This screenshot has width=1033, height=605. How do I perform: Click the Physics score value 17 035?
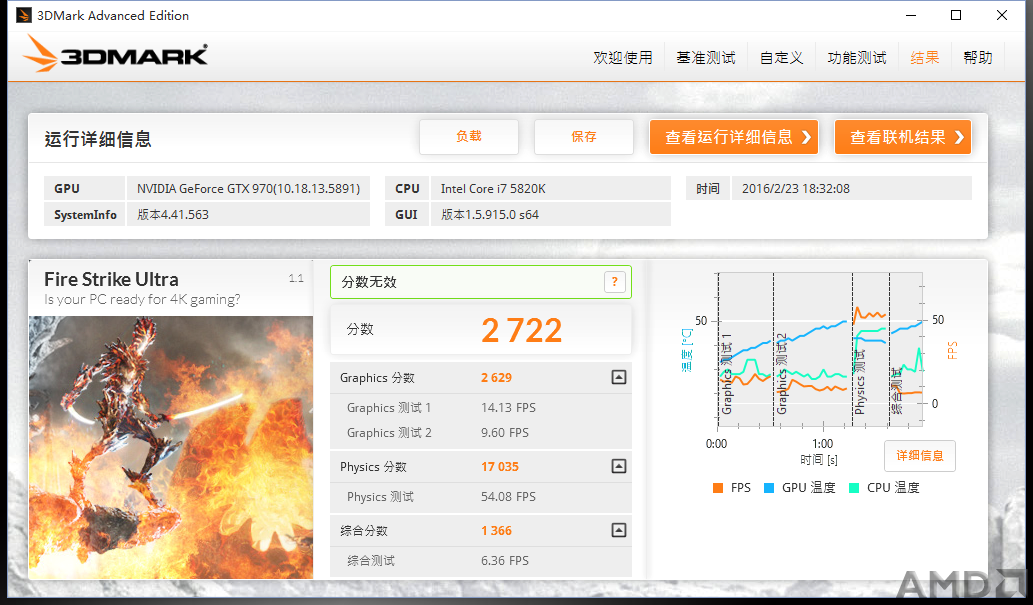point(500,467)
